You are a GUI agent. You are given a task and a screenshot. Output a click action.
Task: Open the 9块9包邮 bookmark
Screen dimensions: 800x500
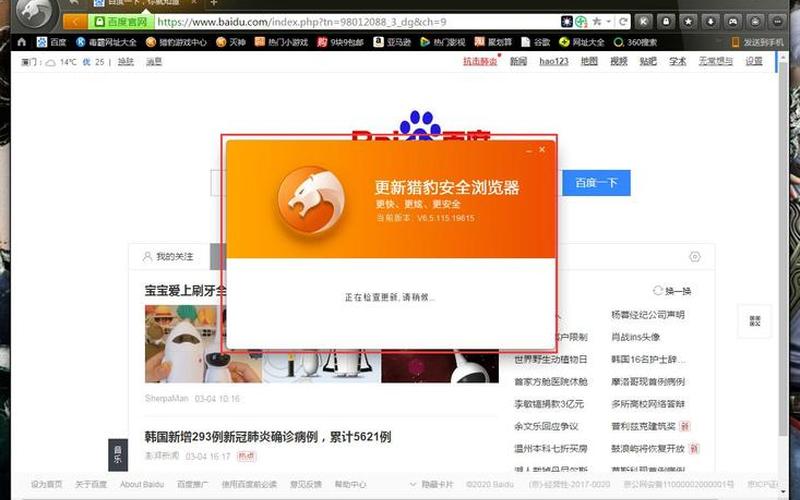[x=340, y=42]
